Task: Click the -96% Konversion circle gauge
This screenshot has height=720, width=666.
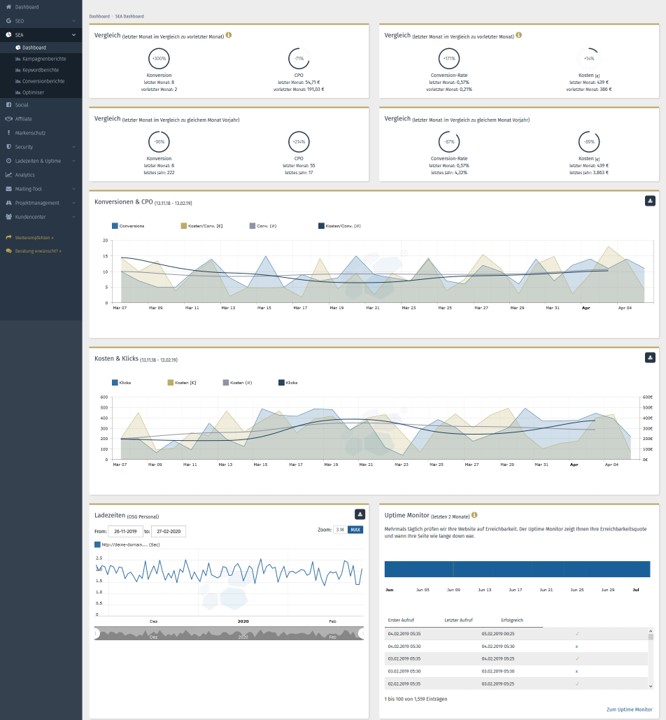Action: coord(159,142)
